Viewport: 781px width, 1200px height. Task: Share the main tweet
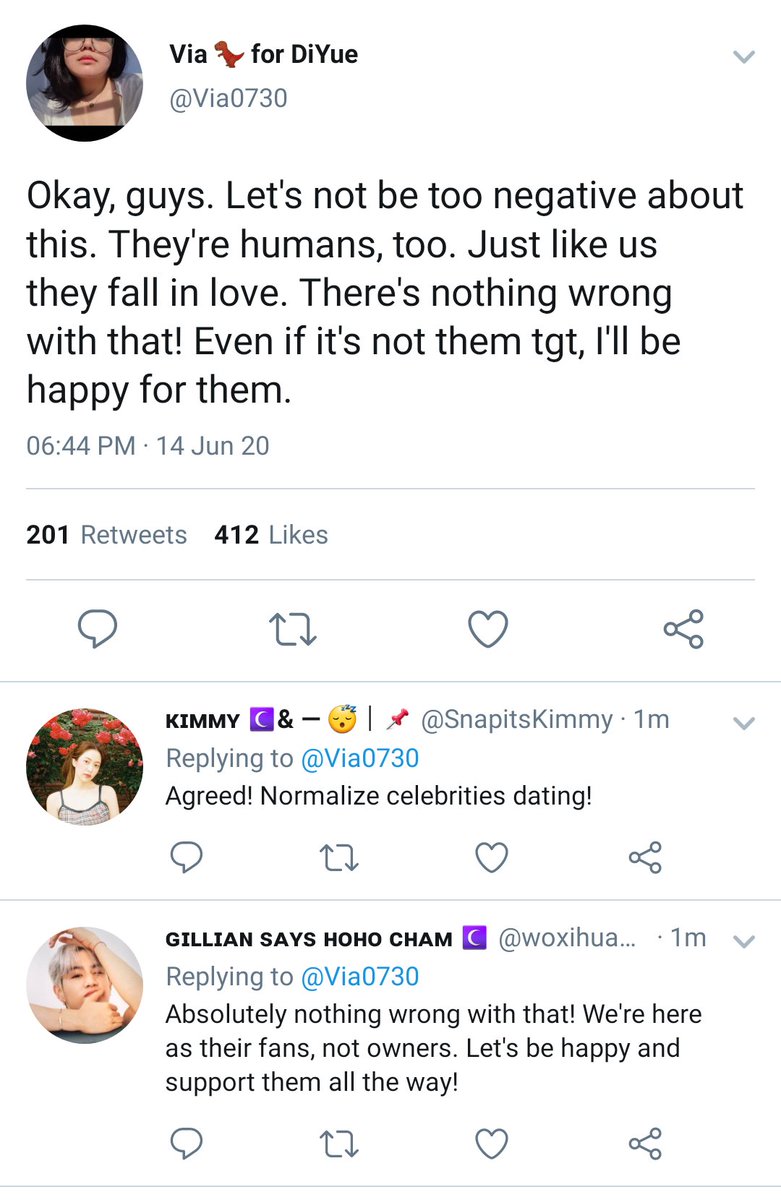pos(684,630)
